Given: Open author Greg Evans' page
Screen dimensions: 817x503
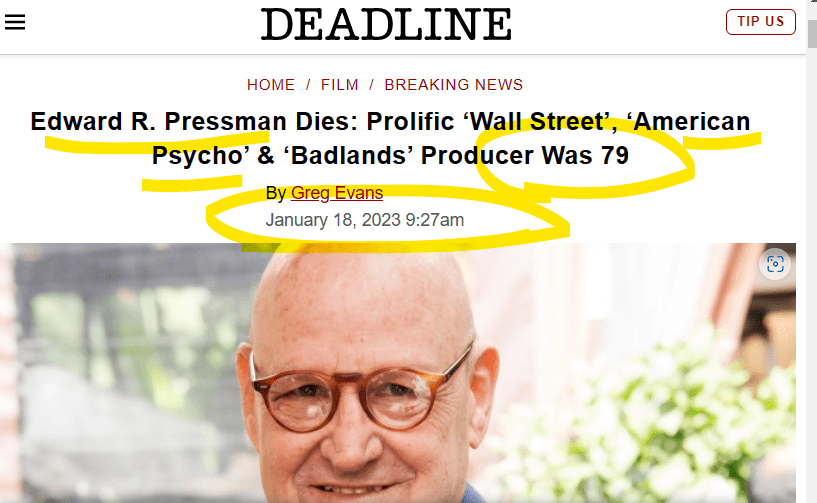Looking at the screenshot, I should 337,193.
